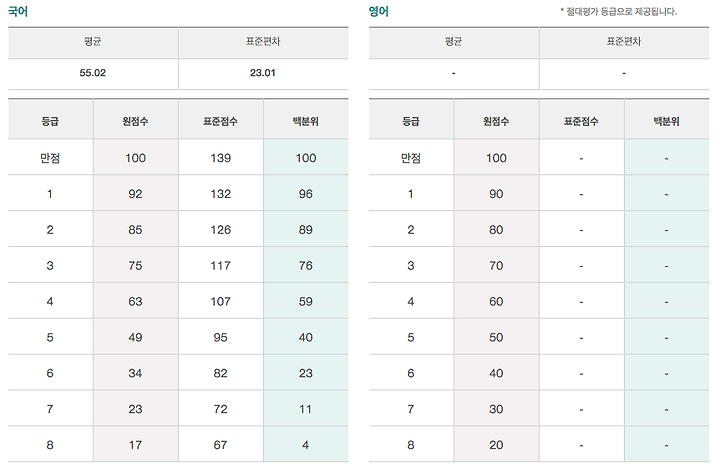720x468 pixels.
Task: Select 국어 grade 2 원점수 85
Action: tap(135, 230)
